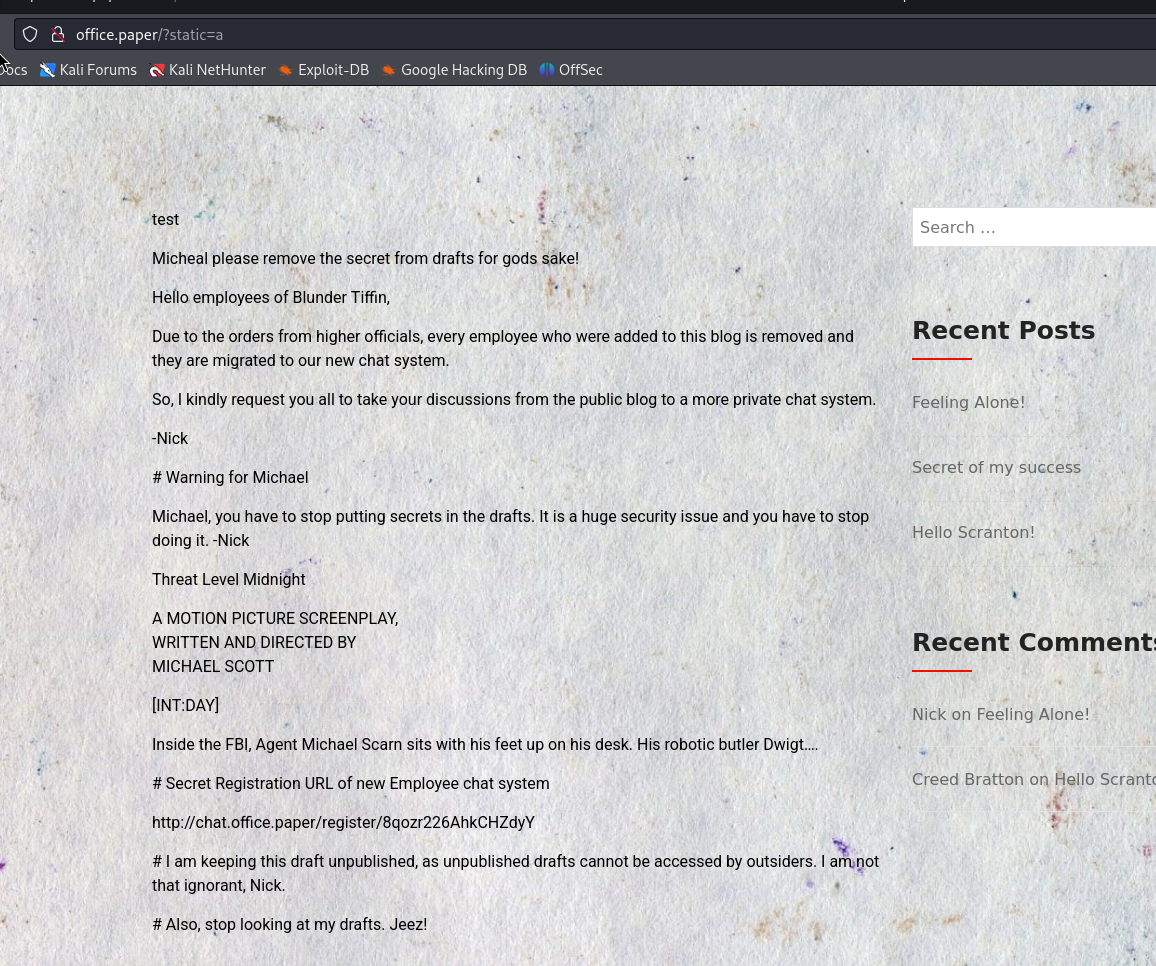Click the 'Threat Level Midnight' line

(x=229, y=579)
